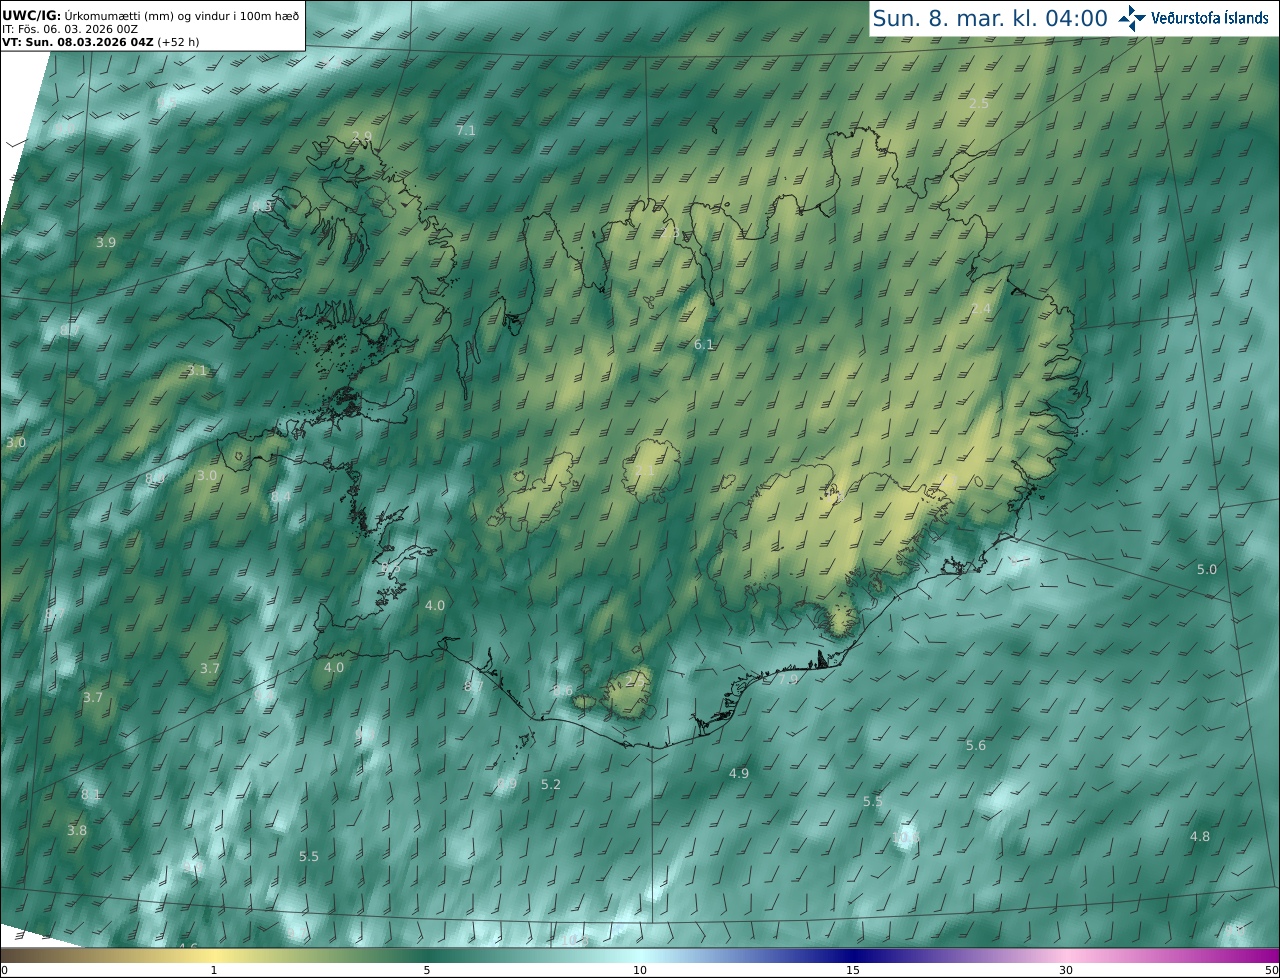The height and width of the screenshot is (978, 1280).
Task: Click the colorbar tick label 30
Action: coord(1066,970)
